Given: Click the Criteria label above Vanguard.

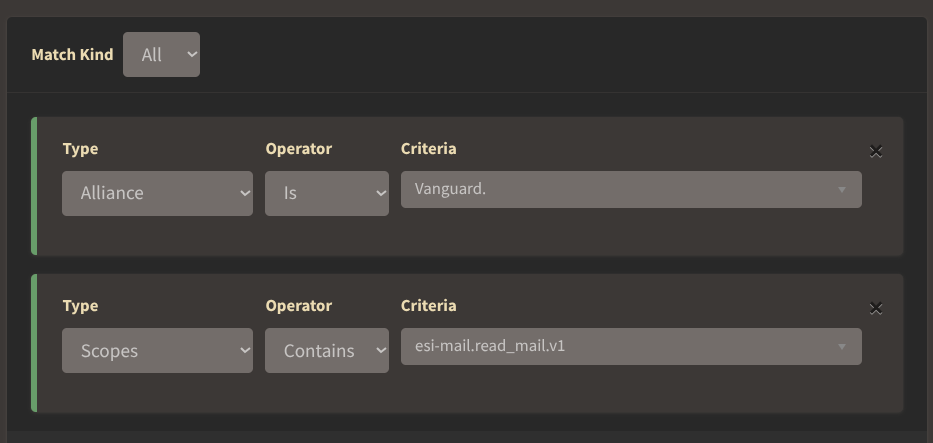Looking at the screenshot, I should click(x=428, y=149).
